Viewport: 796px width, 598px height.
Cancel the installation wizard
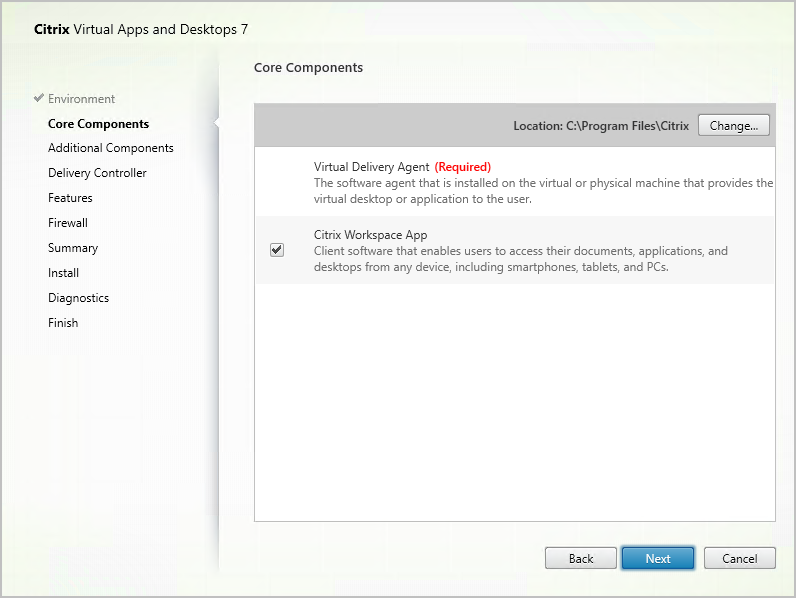(x=739, y=558)
